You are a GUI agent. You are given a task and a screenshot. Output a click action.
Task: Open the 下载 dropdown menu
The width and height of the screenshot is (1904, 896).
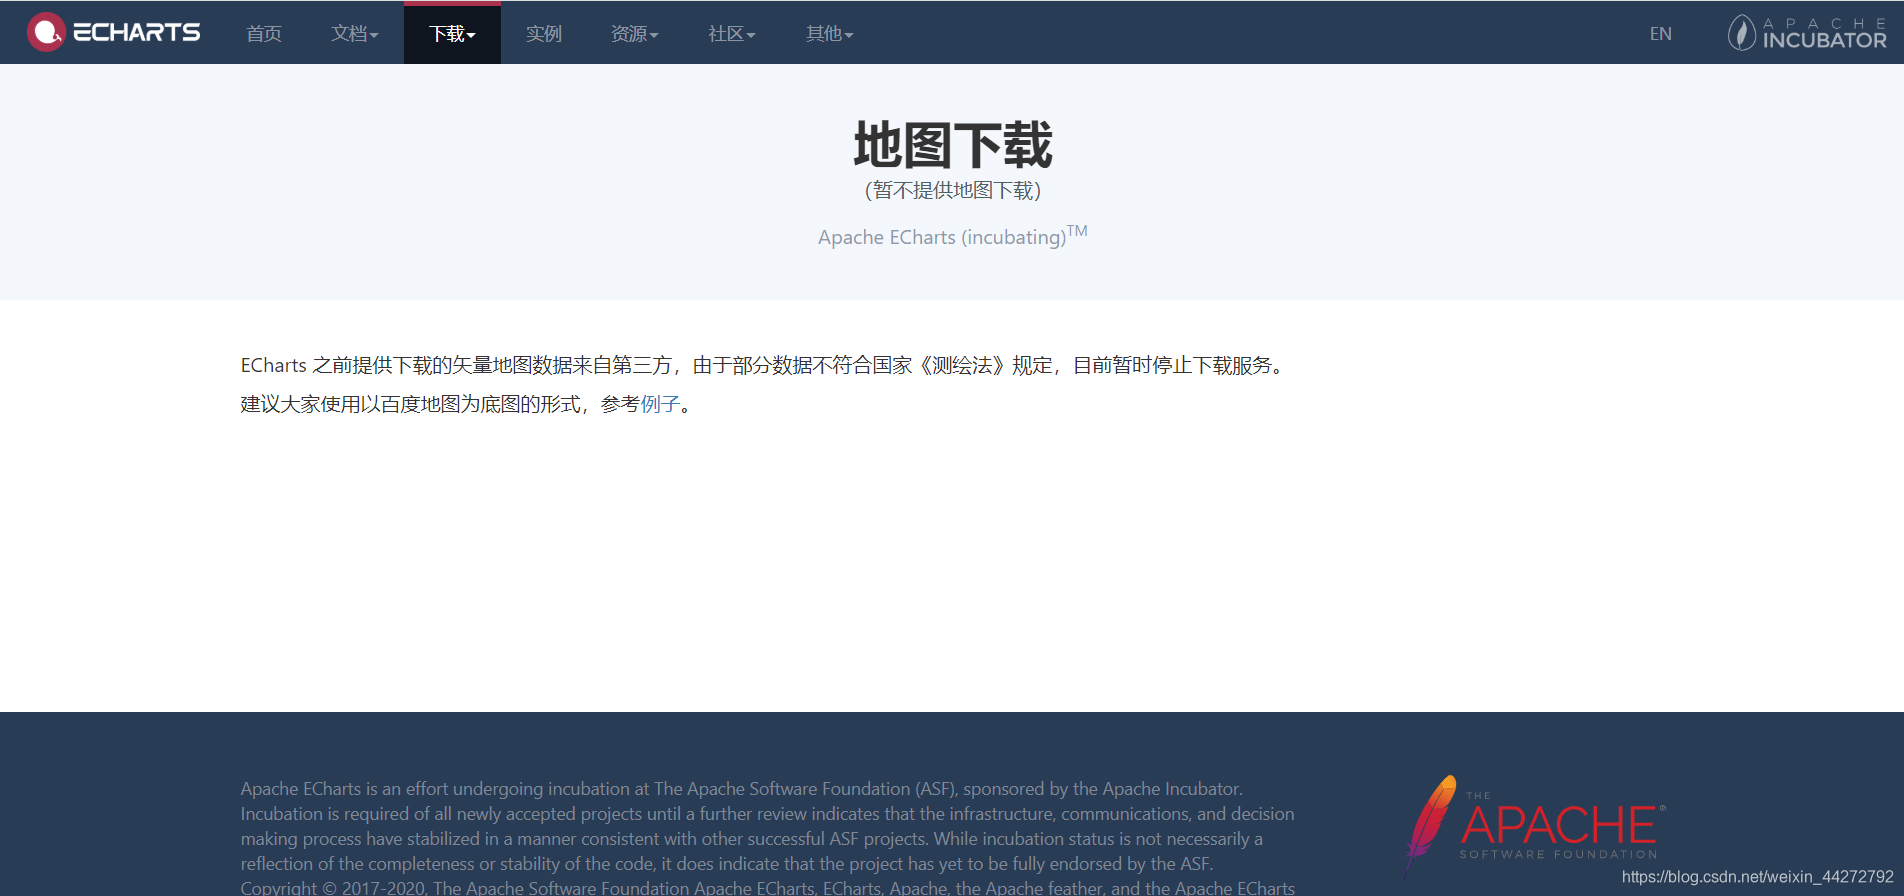coord(452,33)
